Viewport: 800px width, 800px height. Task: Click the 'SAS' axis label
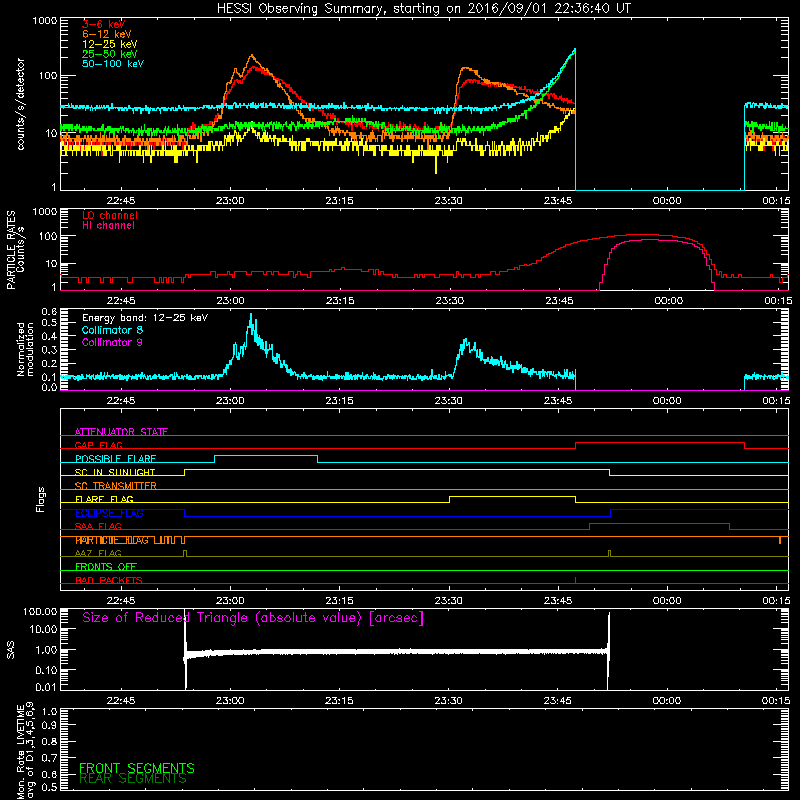11,650
